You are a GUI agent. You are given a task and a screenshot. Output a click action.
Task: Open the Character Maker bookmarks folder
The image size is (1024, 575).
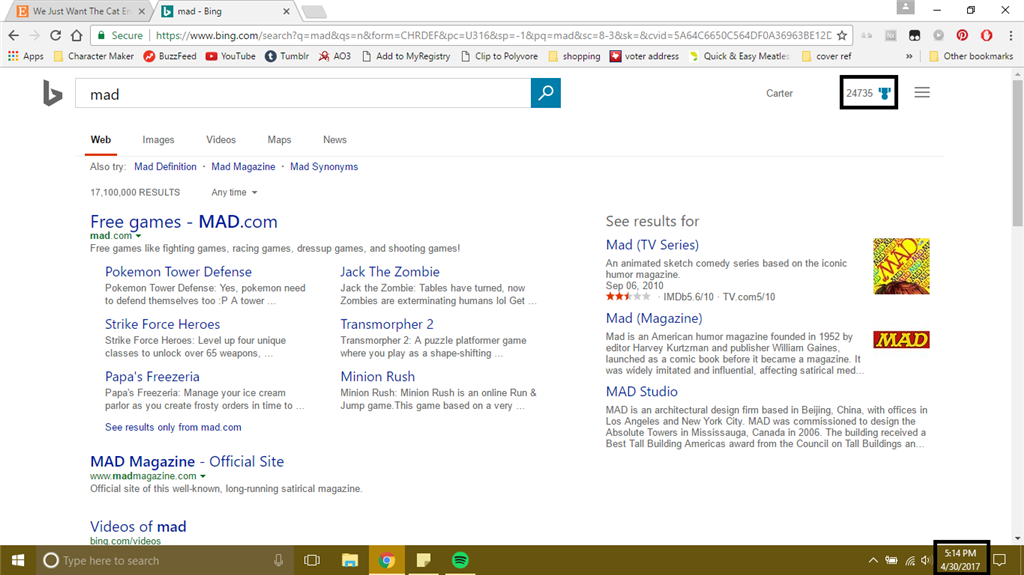pyautogui.click(x=93, y=56)
